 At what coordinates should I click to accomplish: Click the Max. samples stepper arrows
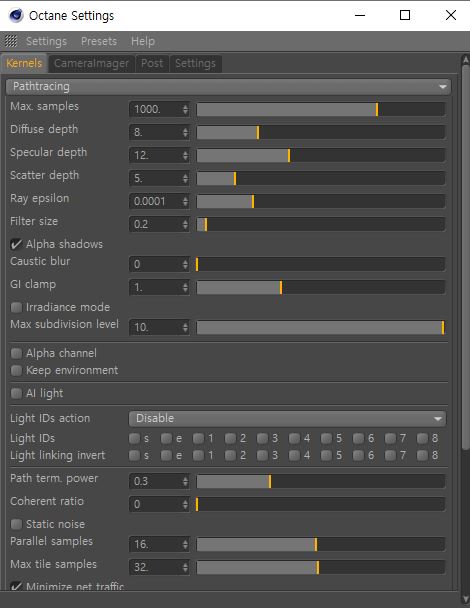coord(185,110)
